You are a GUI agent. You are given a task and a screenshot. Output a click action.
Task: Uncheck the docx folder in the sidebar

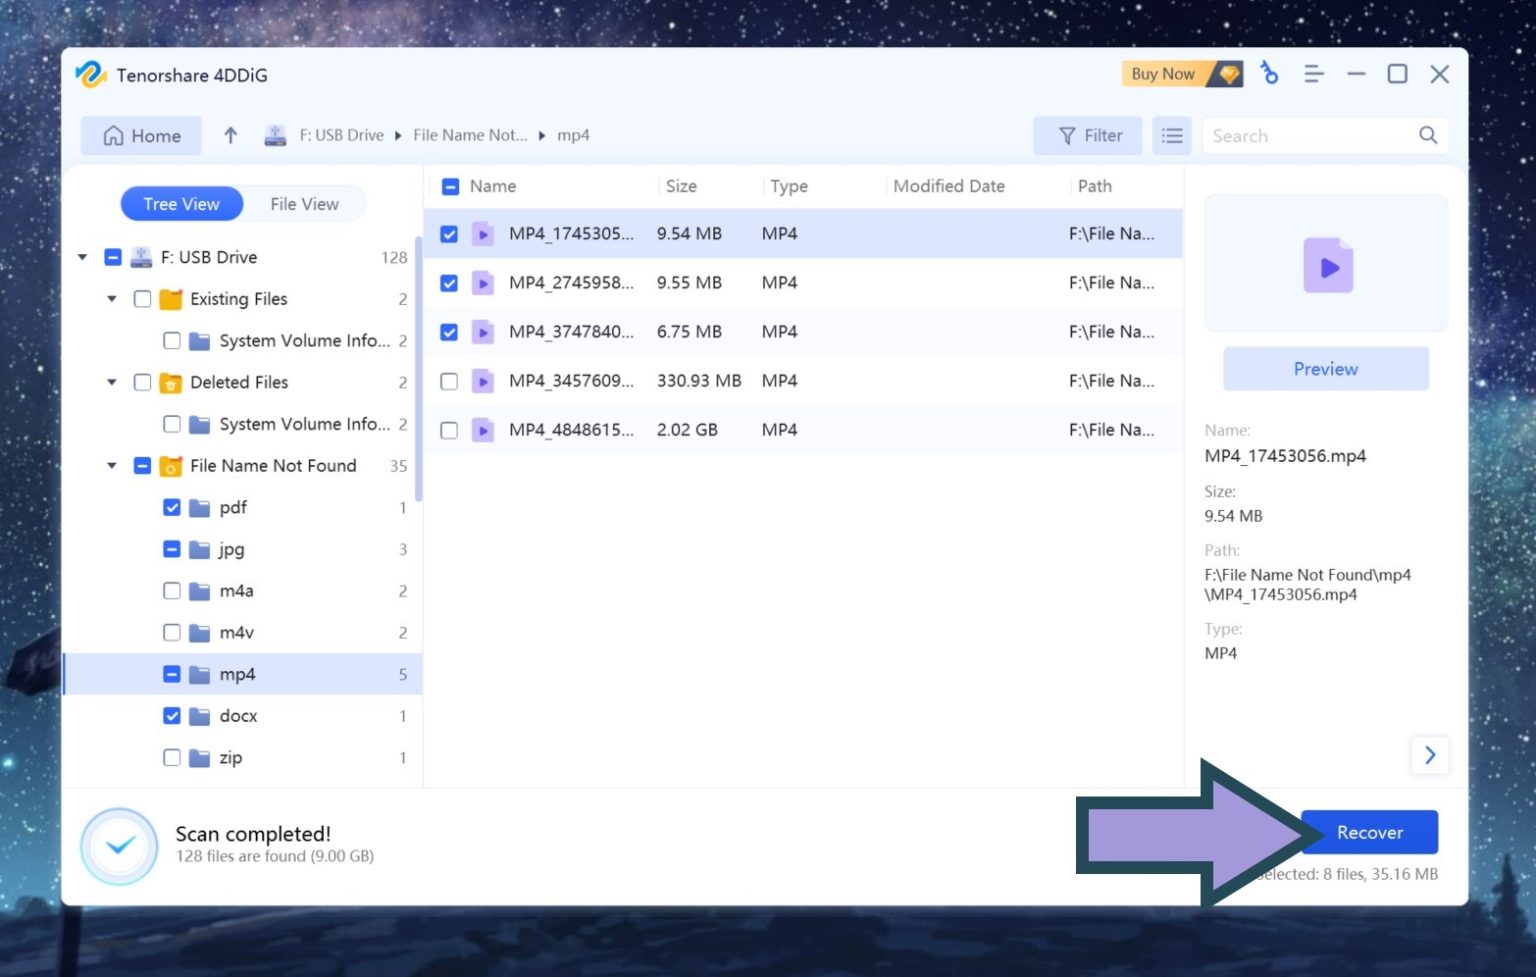tap(171, 715)
